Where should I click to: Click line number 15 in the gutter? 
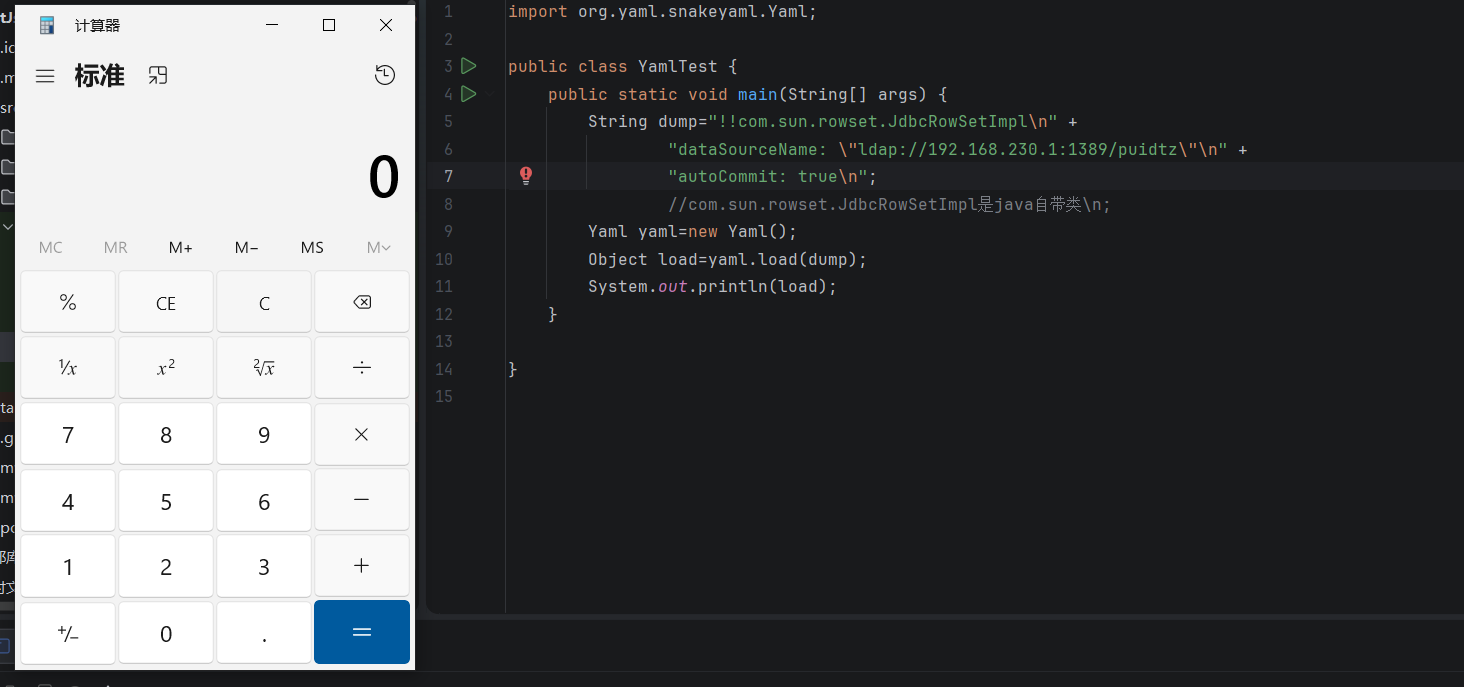[443, 396]
